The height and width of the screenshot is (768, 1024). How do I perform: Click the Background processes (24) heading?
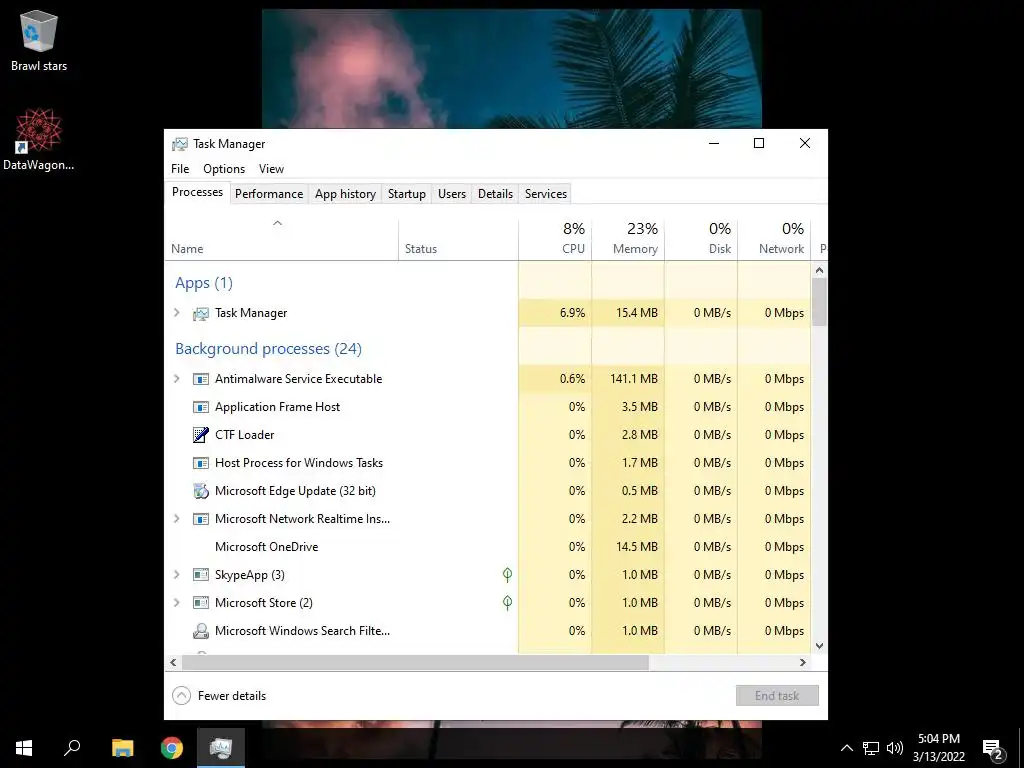point(268,349)
